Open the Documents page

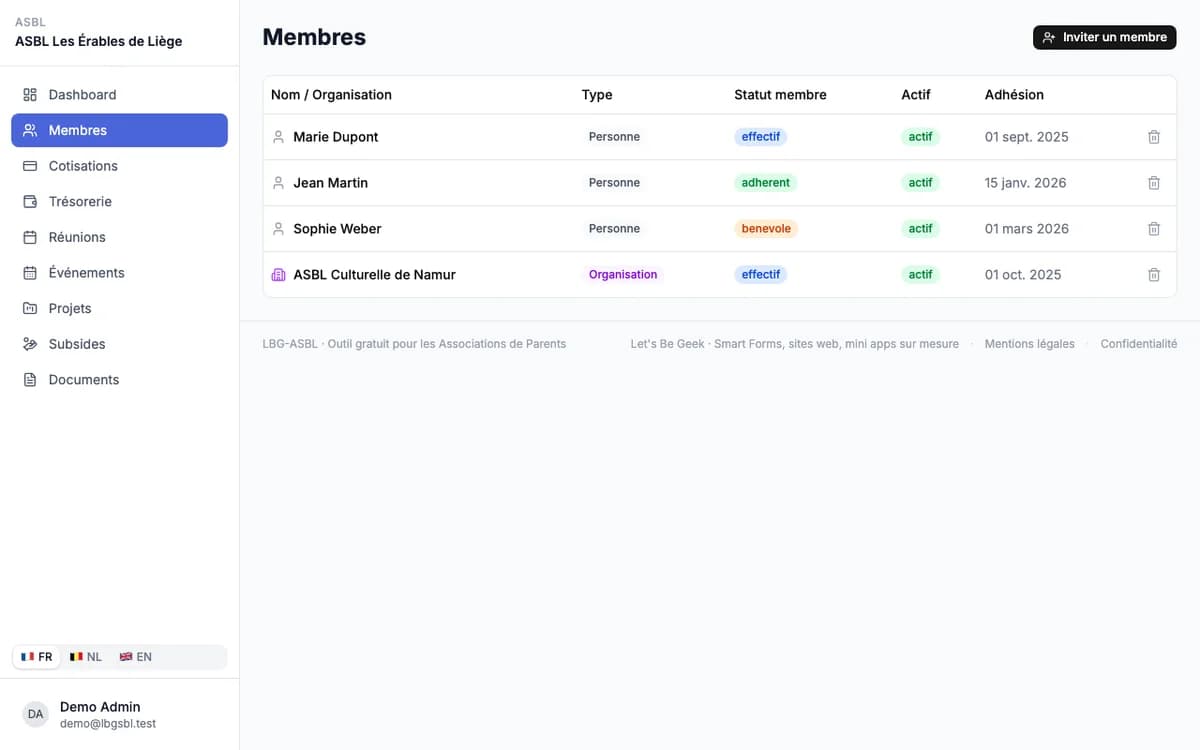pyautogui.click(x=119, y=380)
